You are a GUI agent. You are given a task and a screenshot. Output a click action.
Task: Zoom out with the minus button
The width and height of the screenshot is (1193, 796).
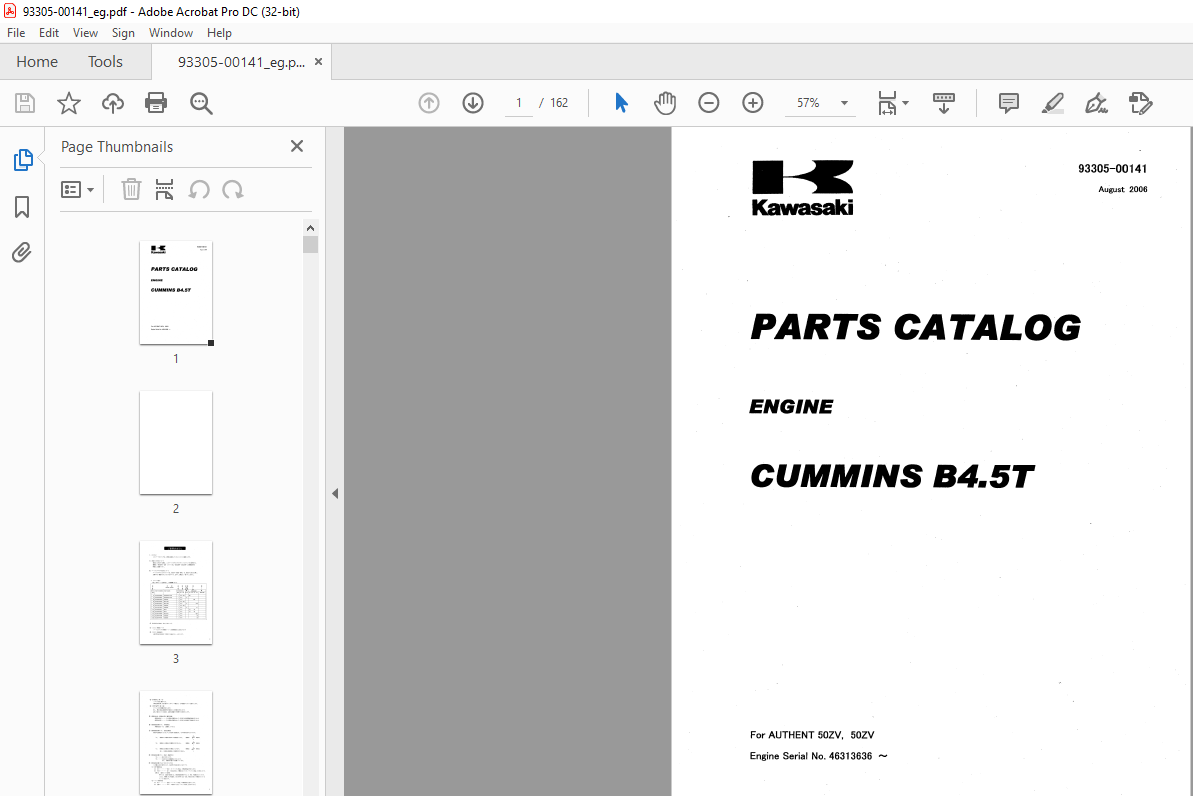(x=708, y=103)
